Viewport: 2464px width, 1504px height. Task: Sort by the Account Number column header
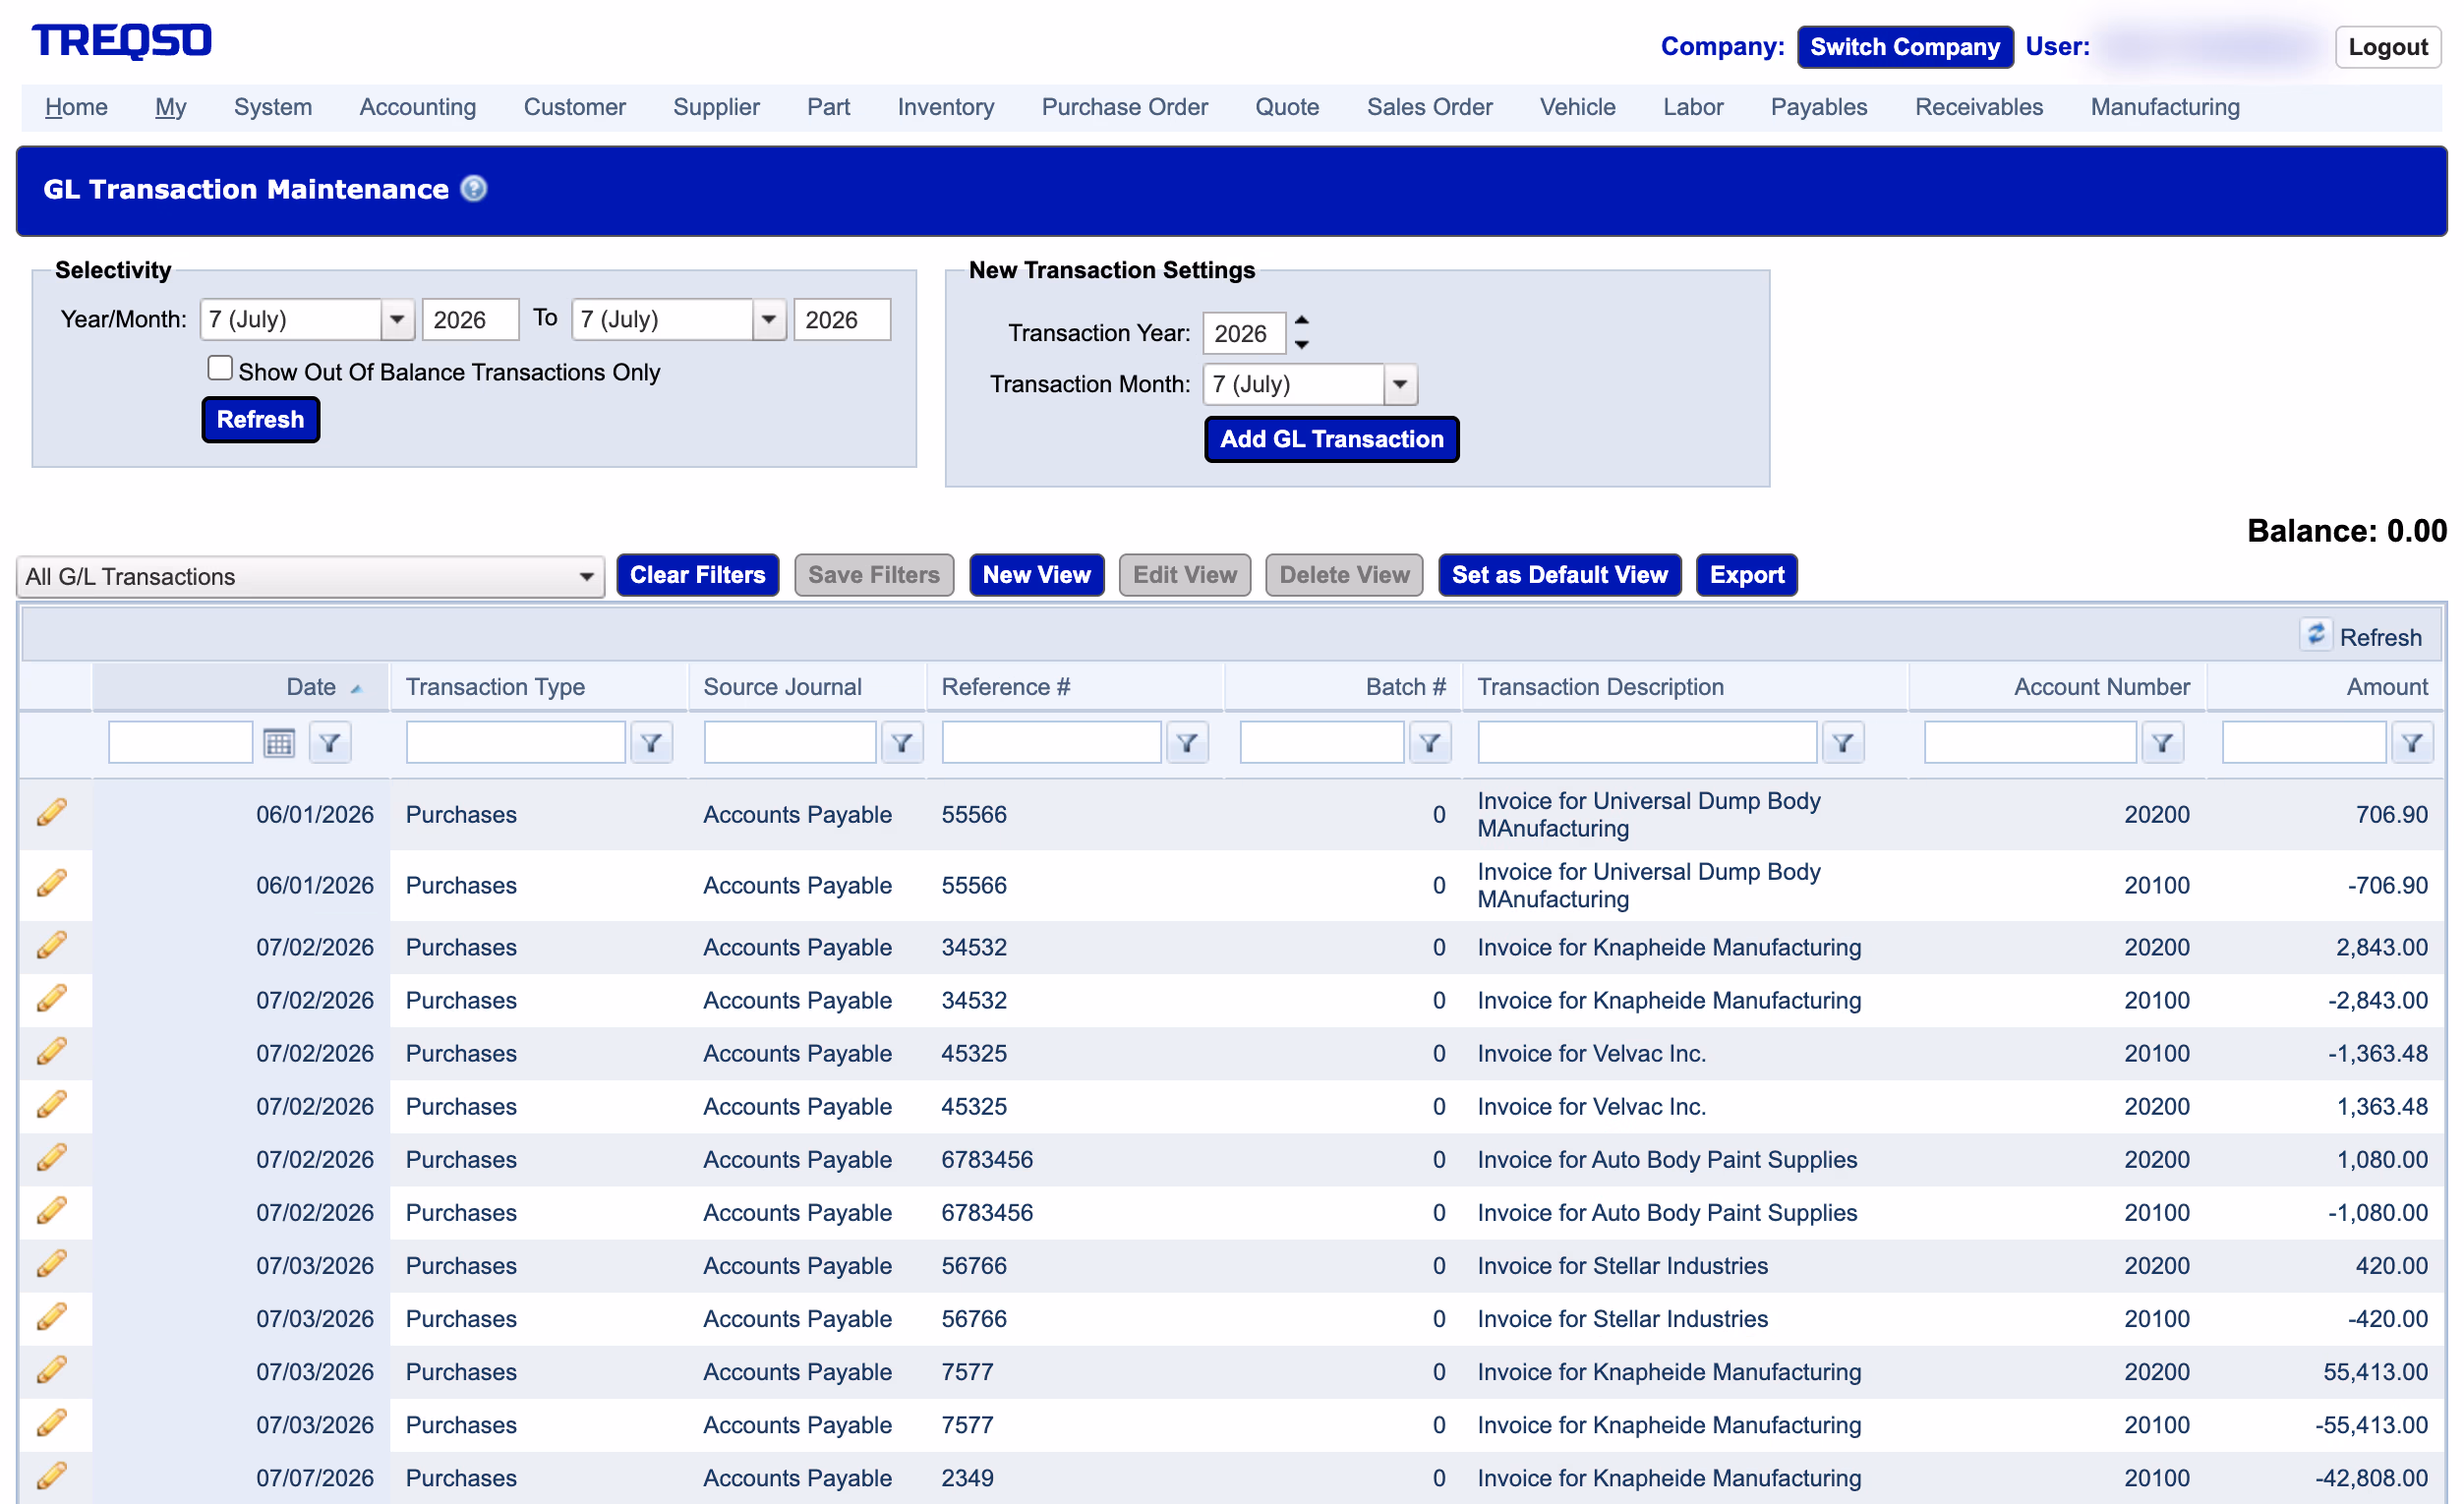[x=2101, y=687]
